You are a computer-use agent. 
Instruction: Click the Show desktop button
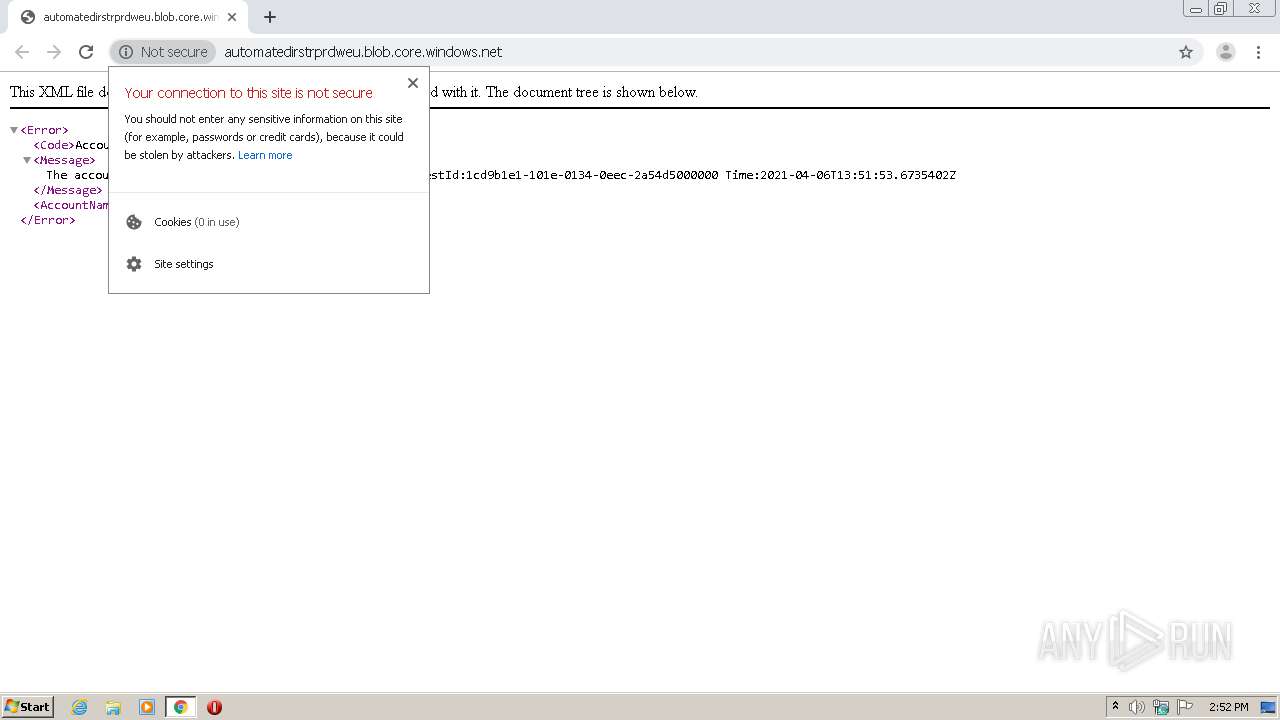1268,707
